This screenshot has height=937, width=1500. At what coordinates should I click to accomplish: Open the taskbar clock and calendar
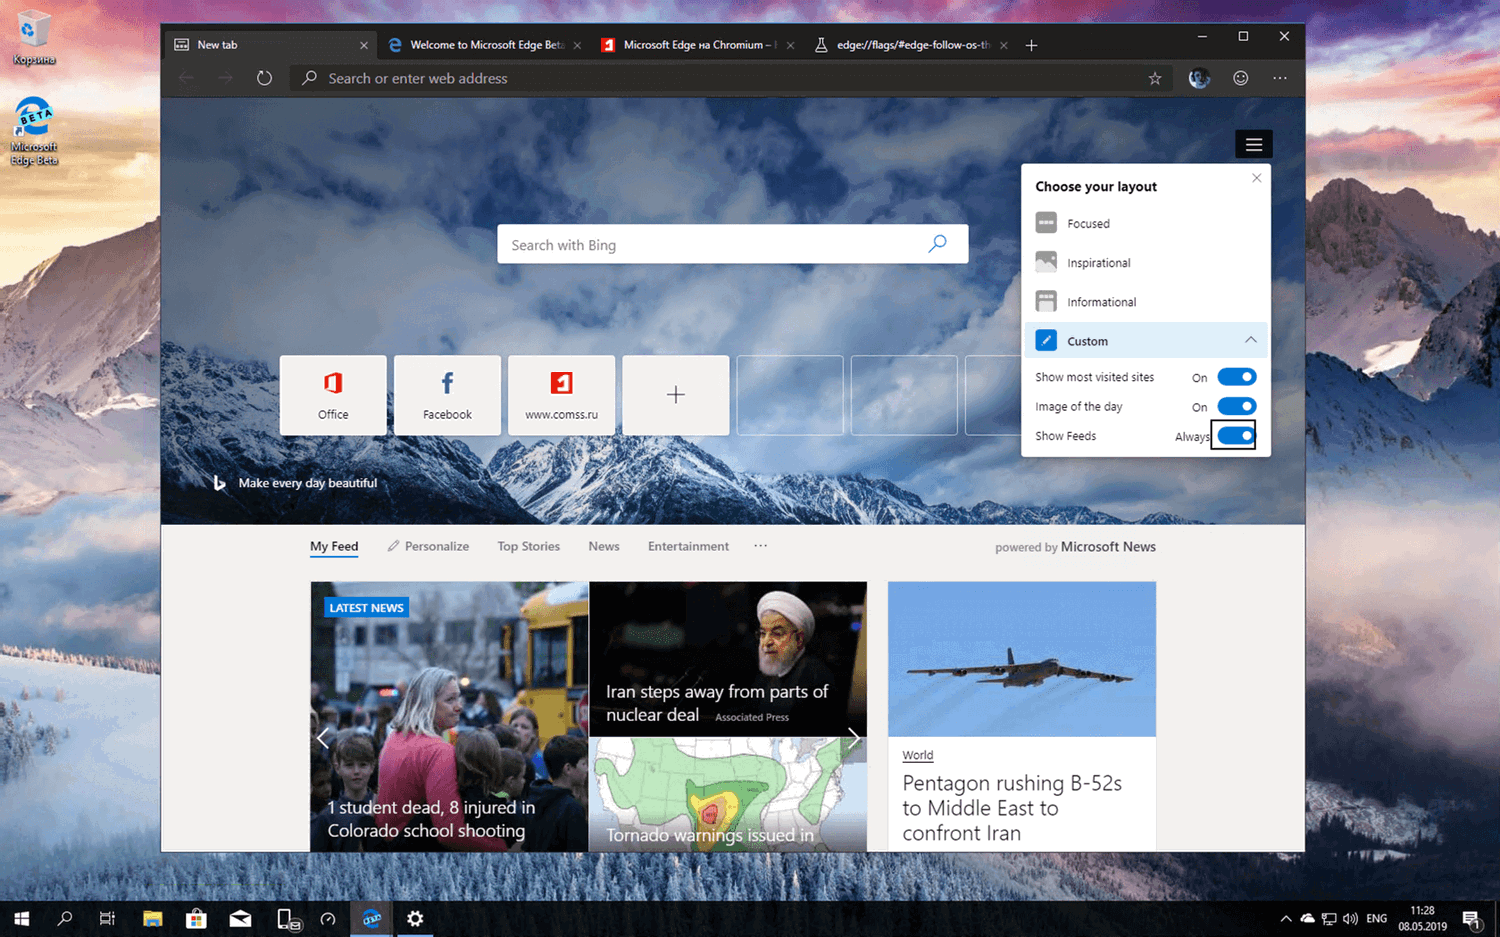click(1422, 919)
